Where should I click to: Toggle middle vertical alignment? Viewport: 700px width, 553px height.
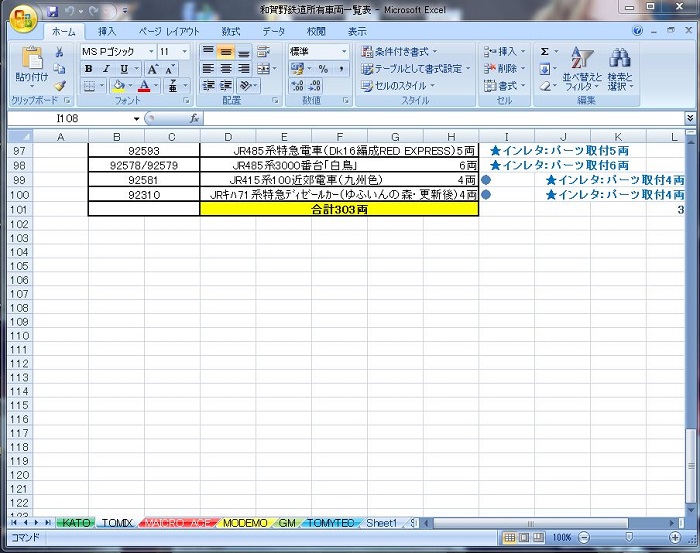(226, 52)
